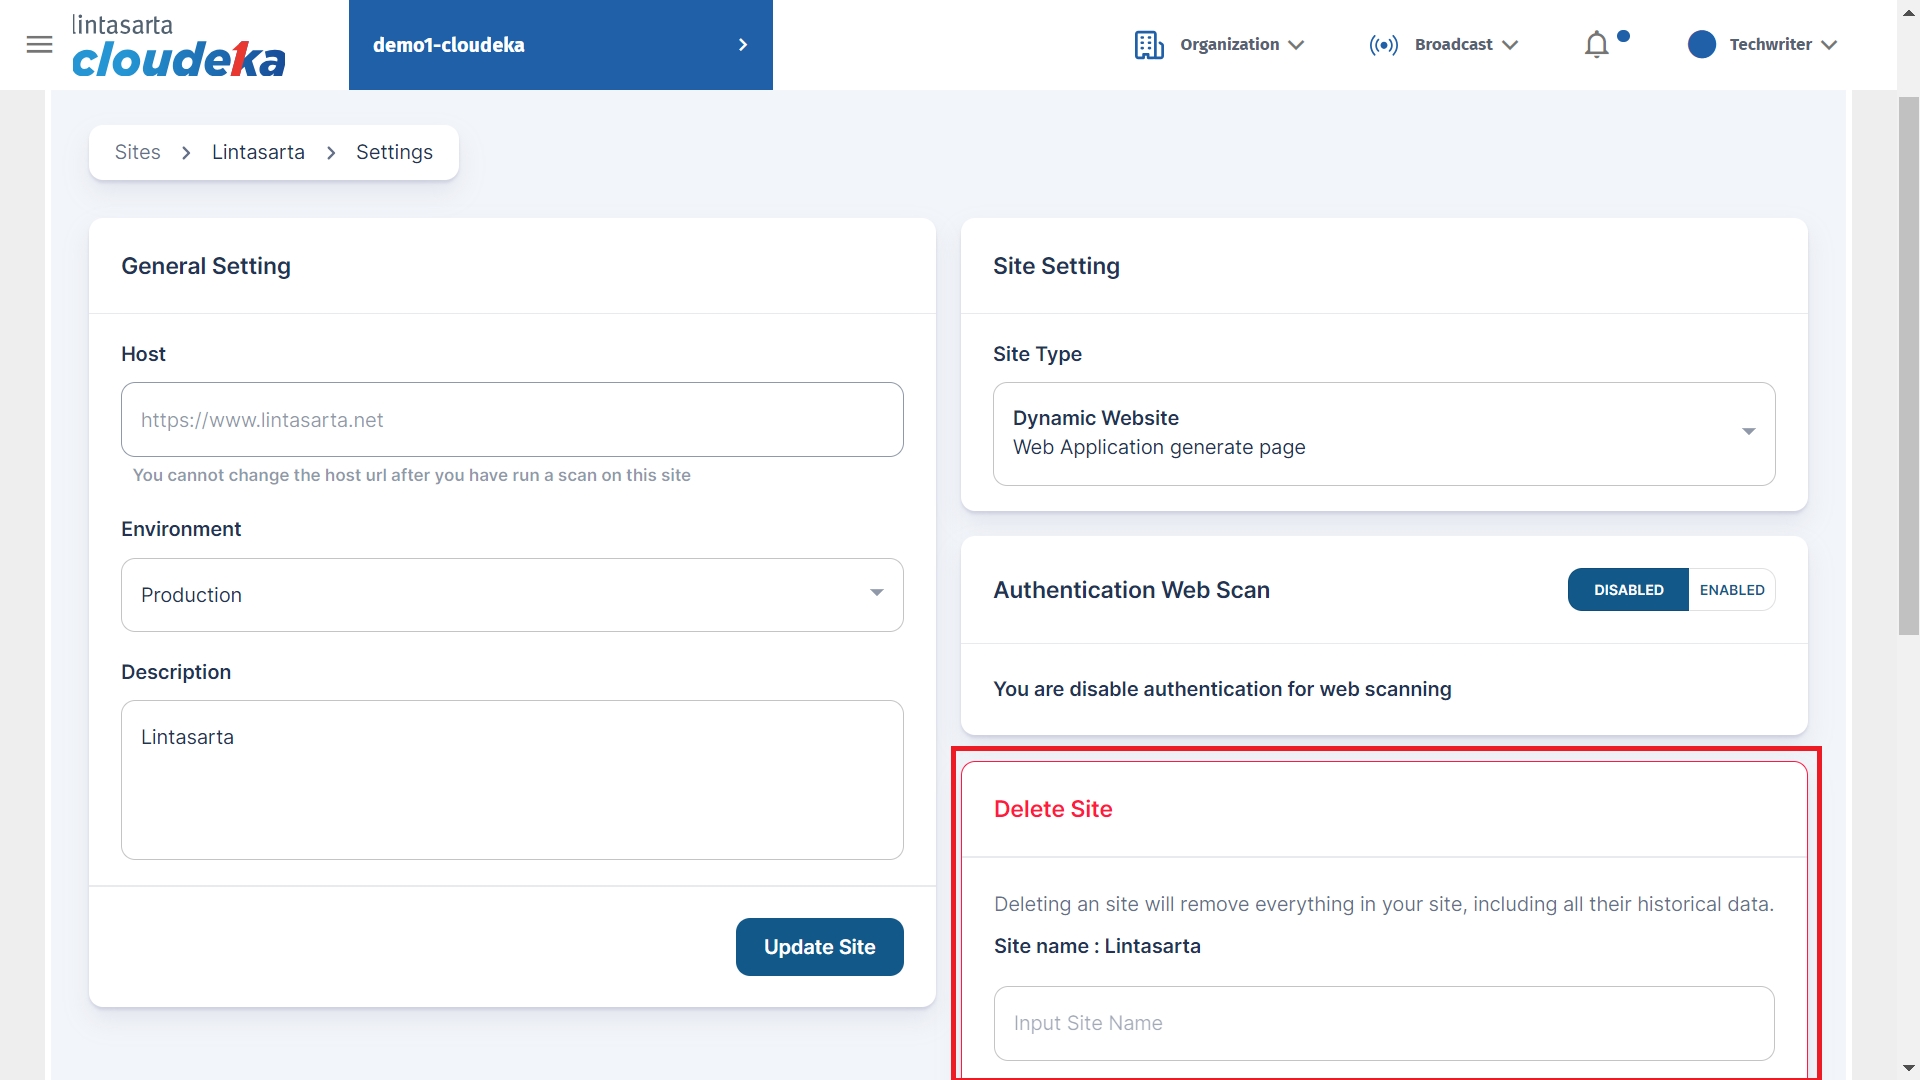Image resolution: width=1920 pixels, height=1080 pixels.
Task: Click the Organization building icon
Action: click(x=1149, y=45)
